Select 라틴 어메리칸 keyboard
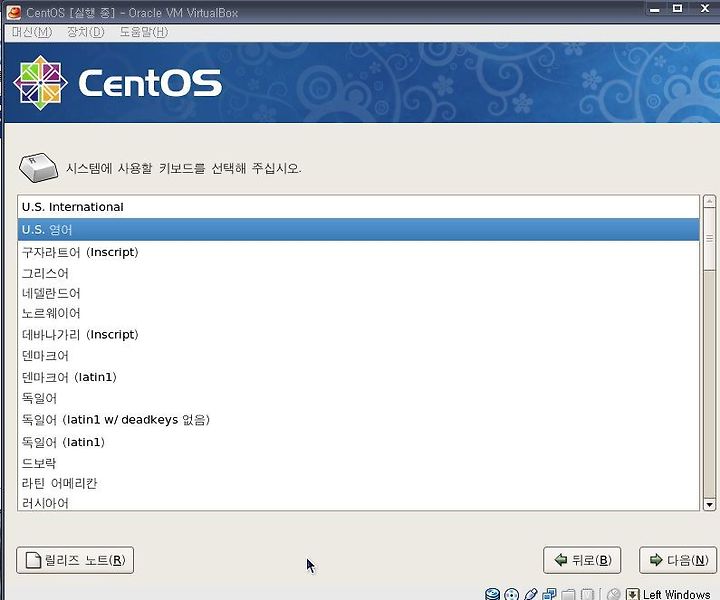720x600 pixels. point(358,483)
